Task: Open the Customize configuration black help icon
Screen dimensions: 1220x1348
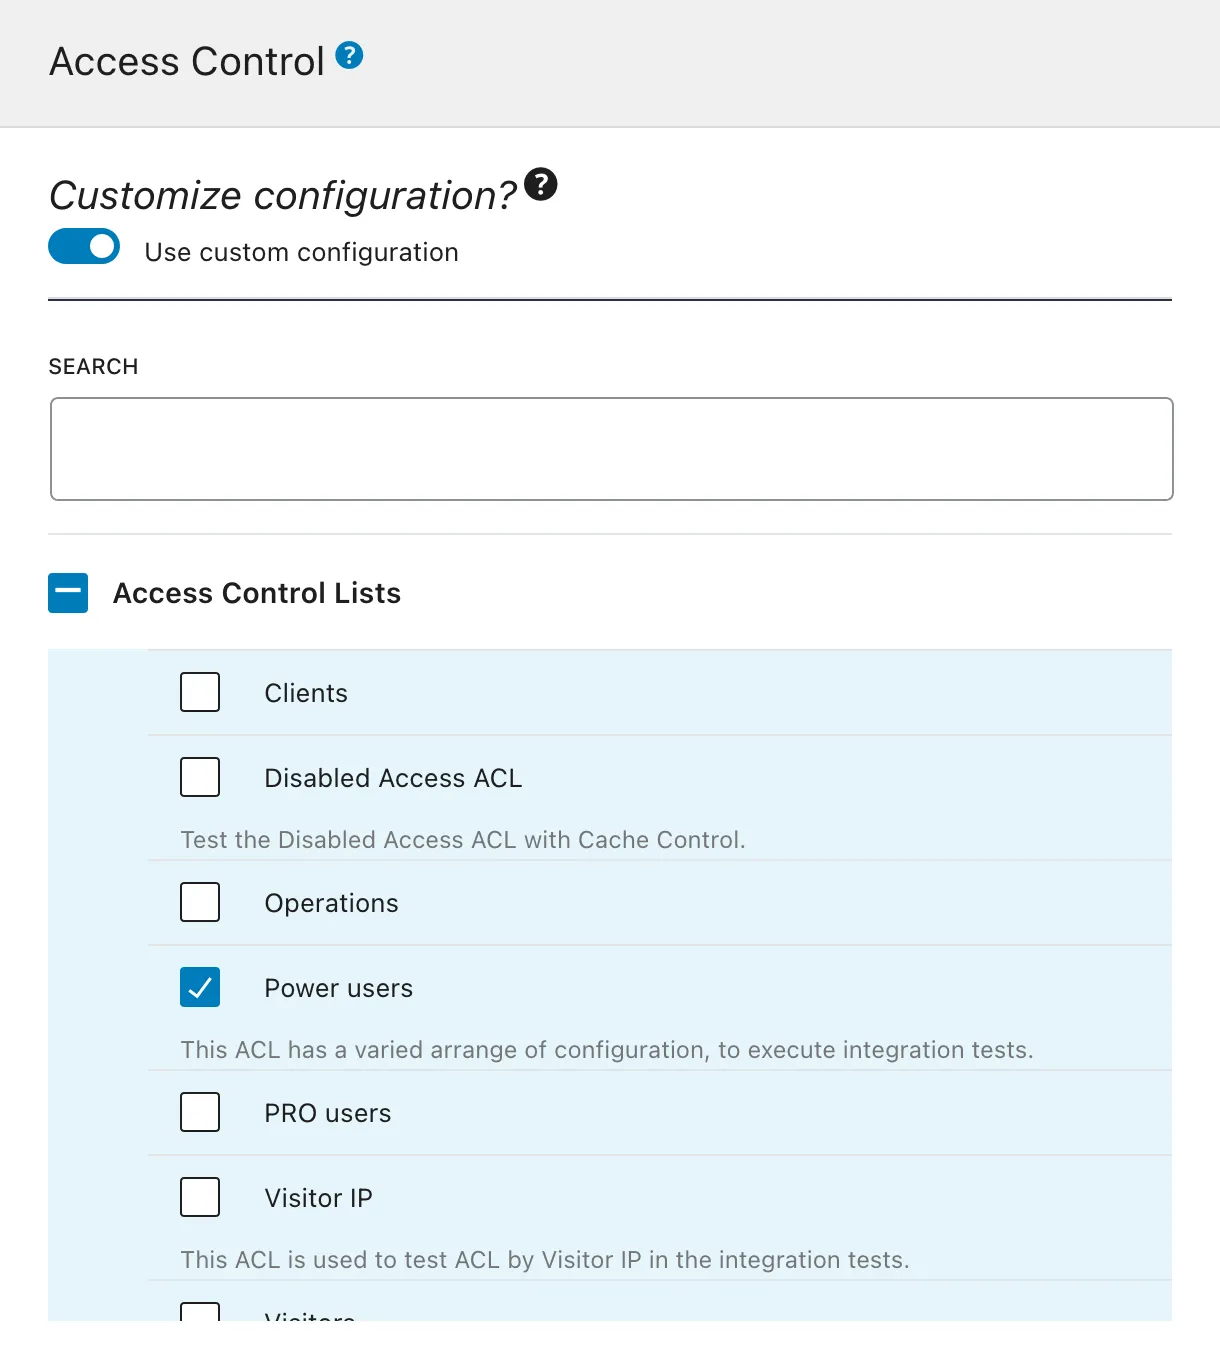Action: pyautogui.click(x=541, y=184)
